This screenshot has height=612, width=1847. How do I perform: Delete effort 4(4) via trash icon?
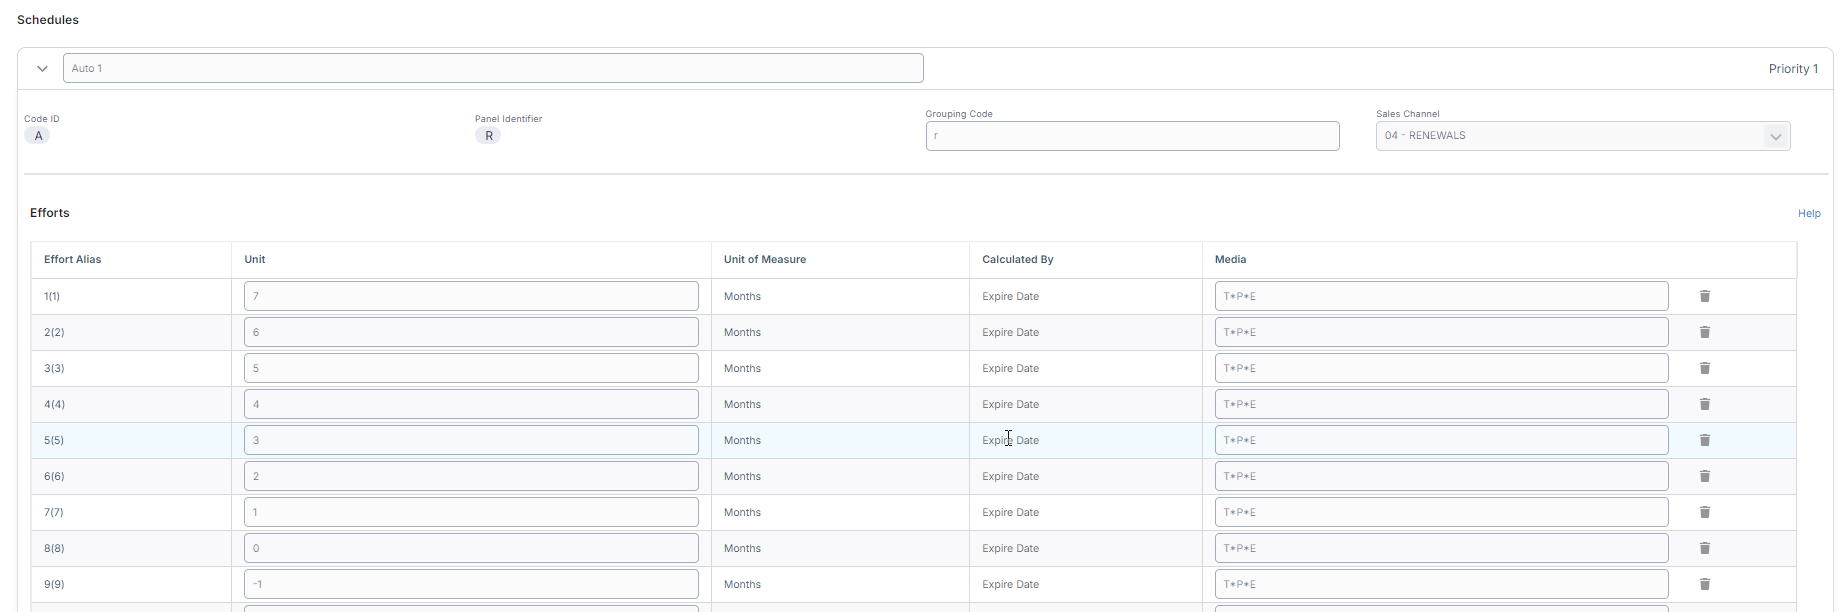[1705, 404]
